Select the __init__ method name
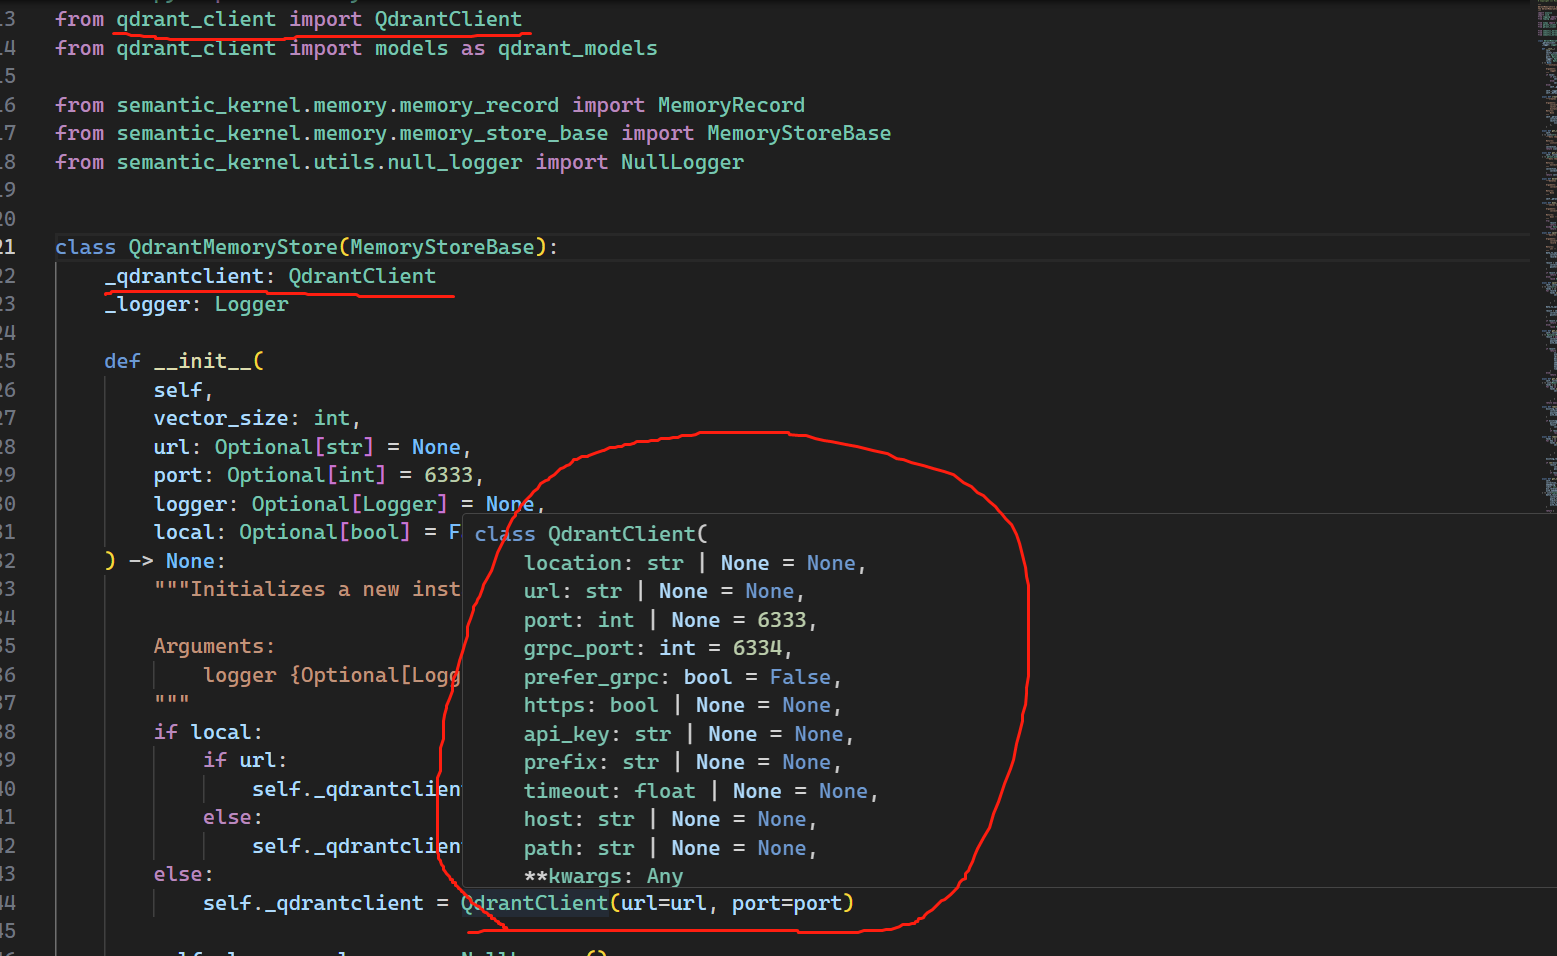The width and height of the screenshot is (1557, 956). (x=208, y=360)
